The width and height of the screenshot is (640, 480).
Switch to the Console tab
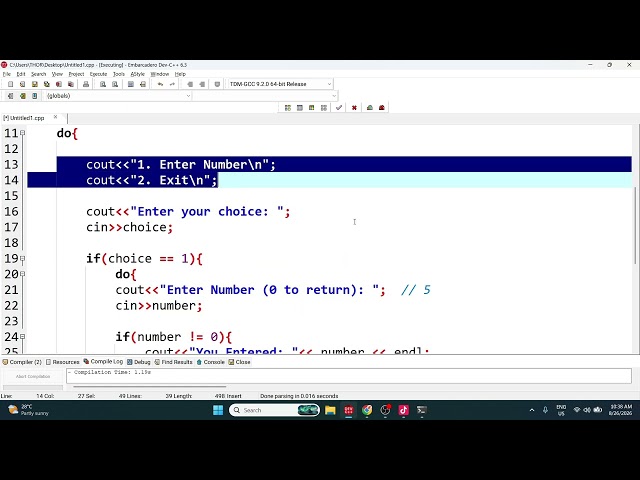[x=211, y=362]
